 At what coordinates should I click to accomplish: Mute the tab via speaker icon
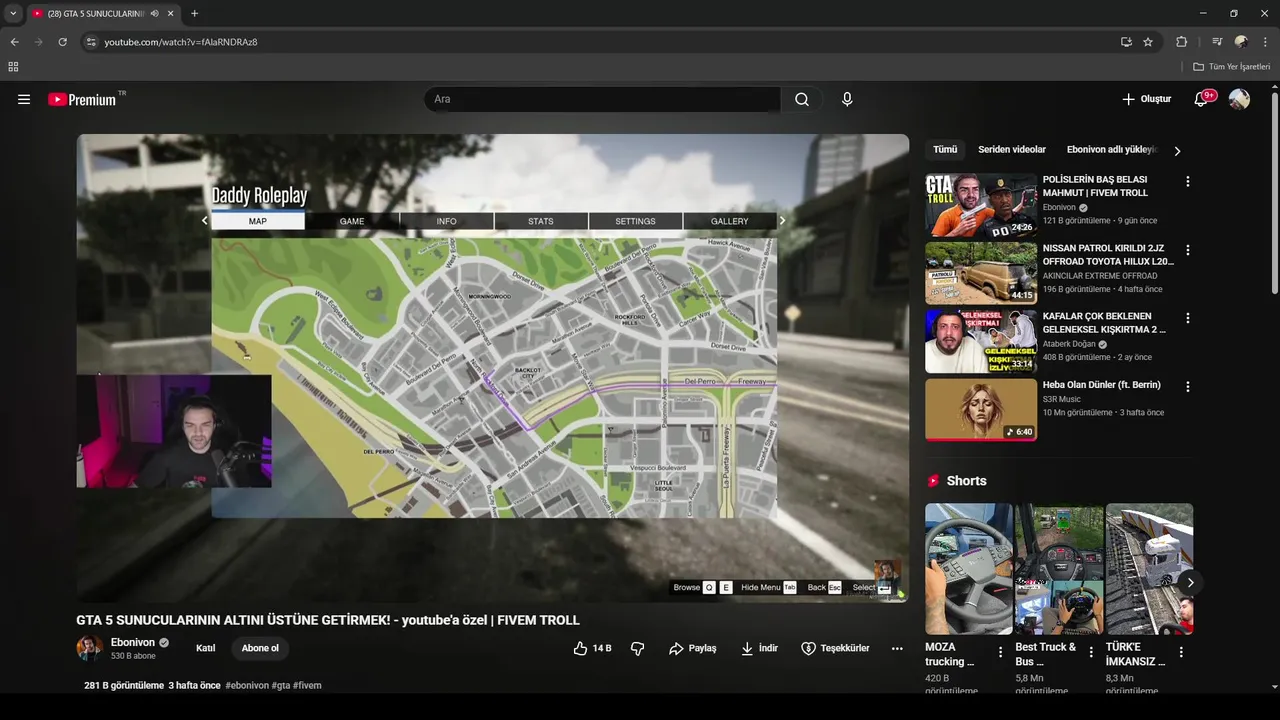click(x=154, y=14)
